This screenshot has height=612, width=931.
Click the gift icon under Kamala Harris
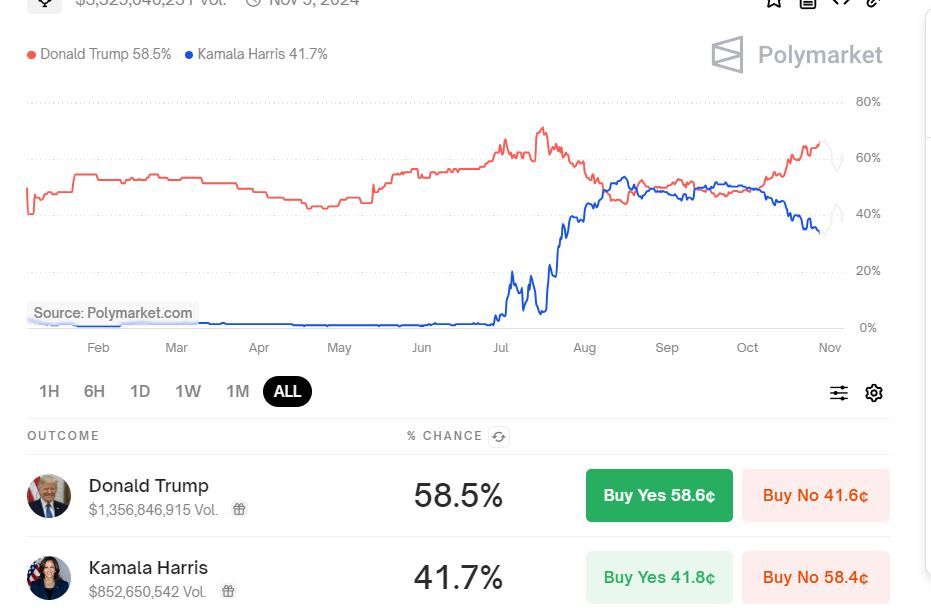tap(228, 591)
